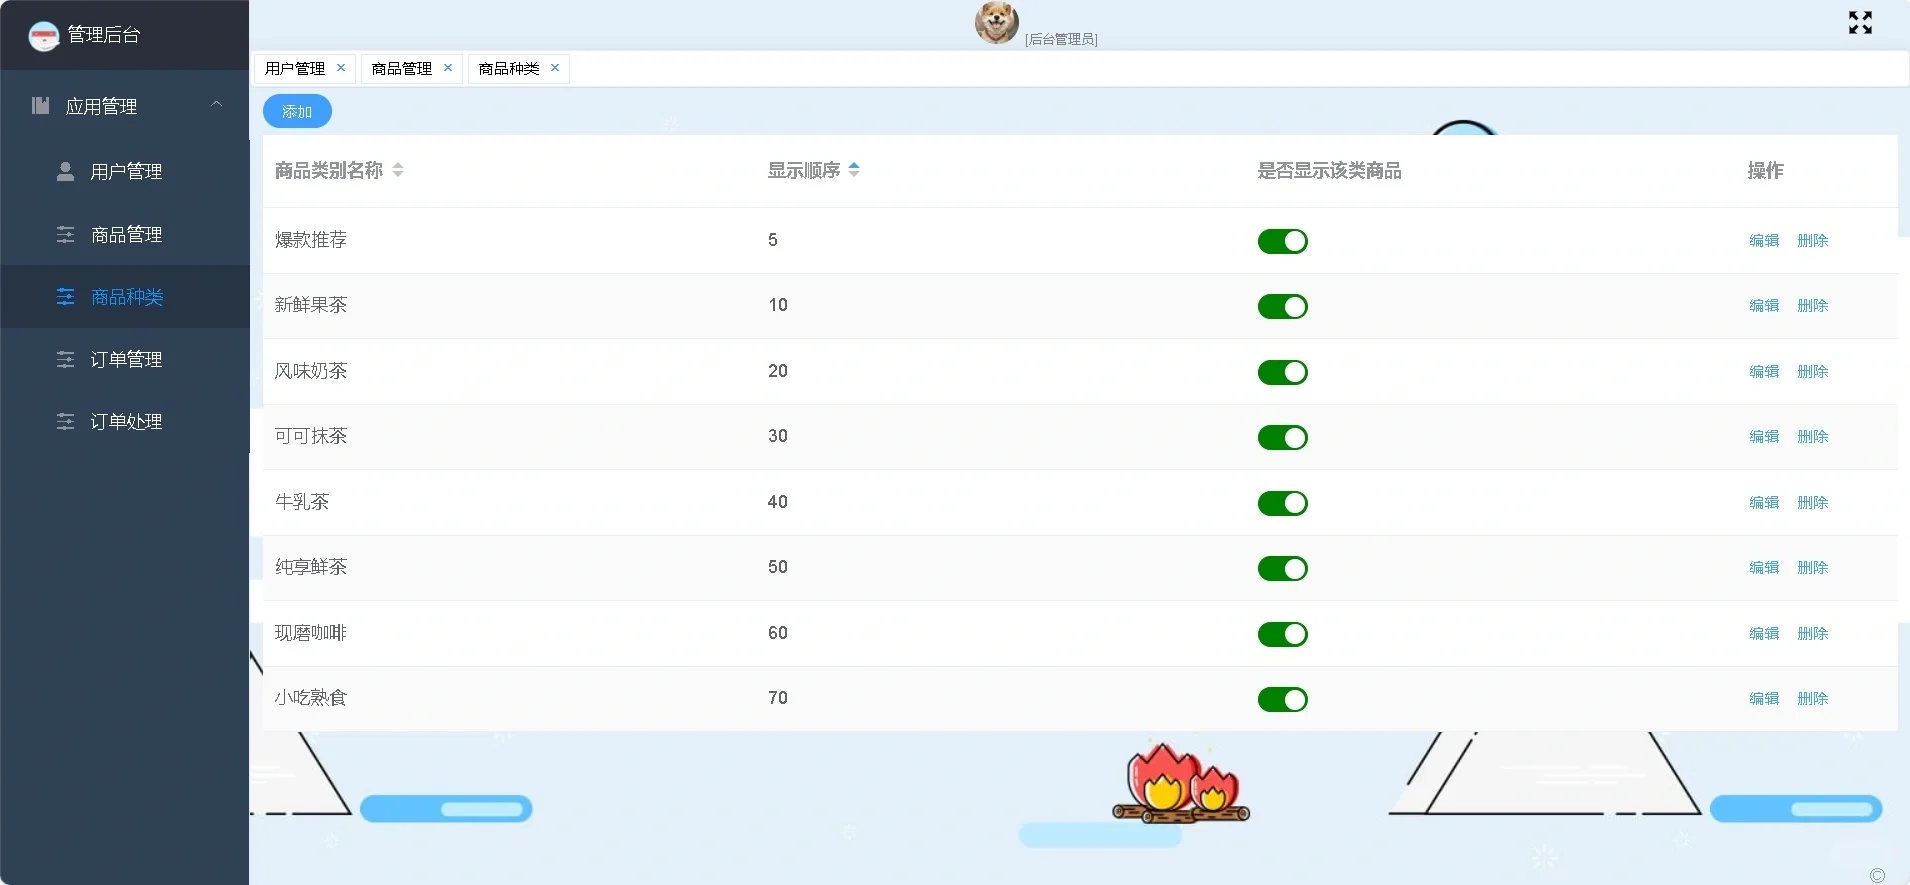Click the 订单处理 sliders icon in sidebar
This screenshot has width=1910, height=885.
click(65, 422)
